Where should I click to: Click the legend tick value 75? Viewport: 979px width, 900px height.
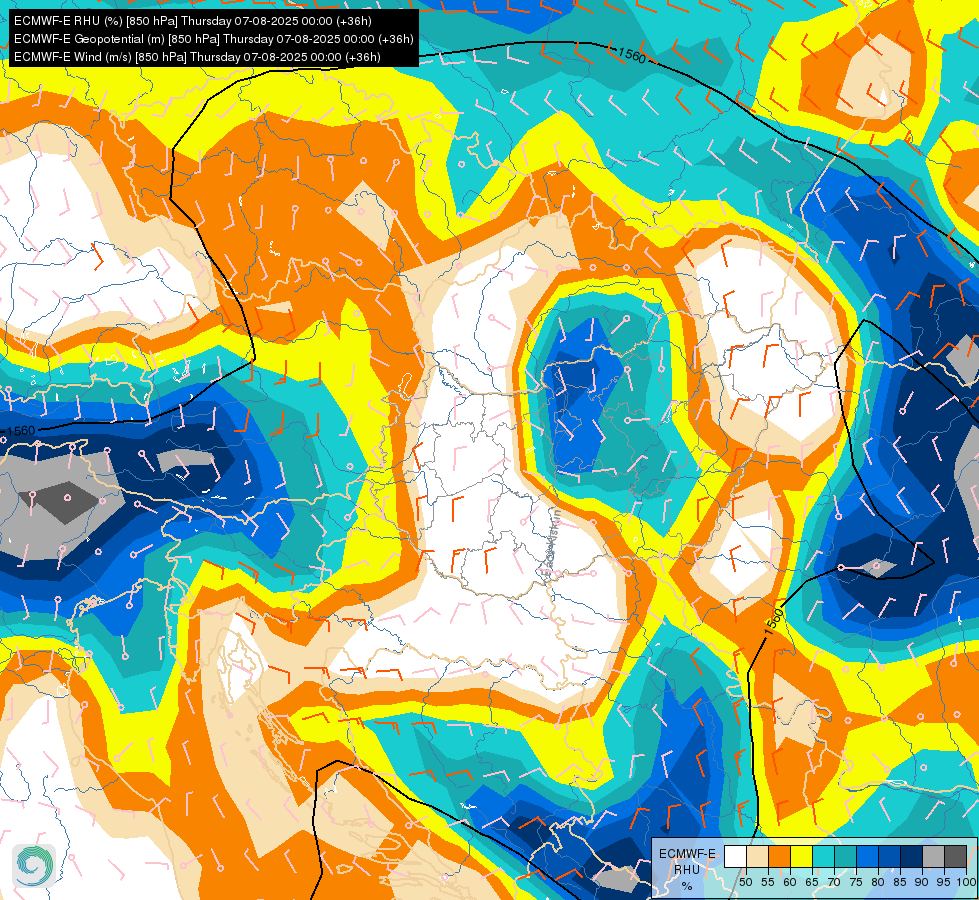point(856,882)
